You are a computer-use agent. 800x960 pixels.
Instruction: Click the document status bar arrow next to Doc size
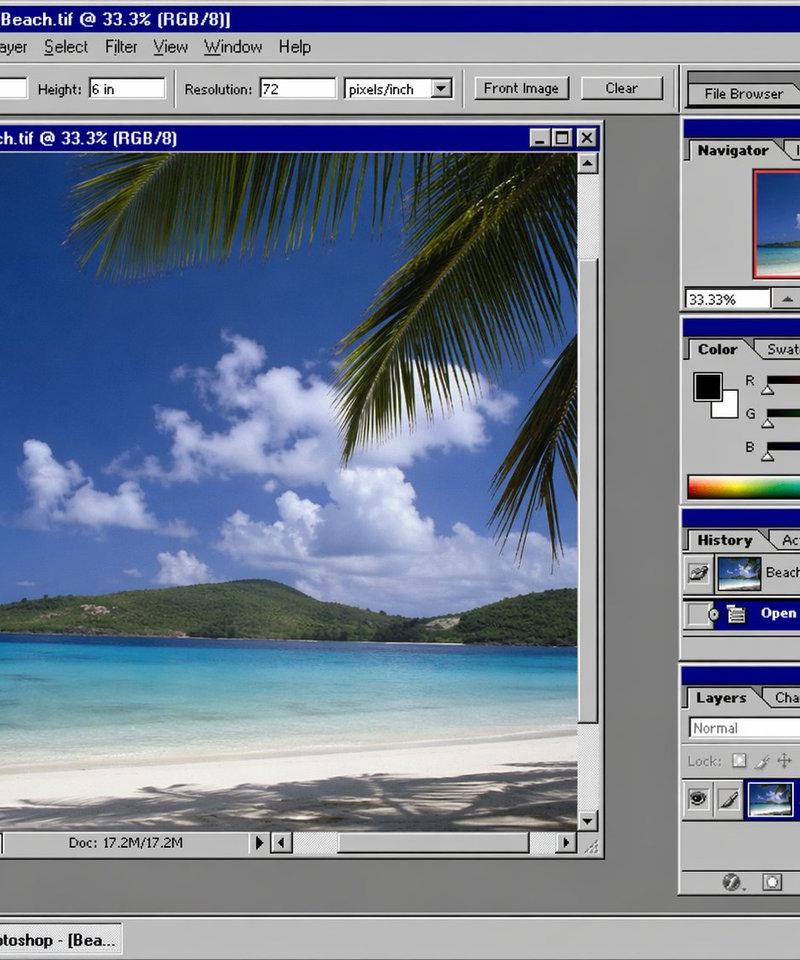(259, 843)
